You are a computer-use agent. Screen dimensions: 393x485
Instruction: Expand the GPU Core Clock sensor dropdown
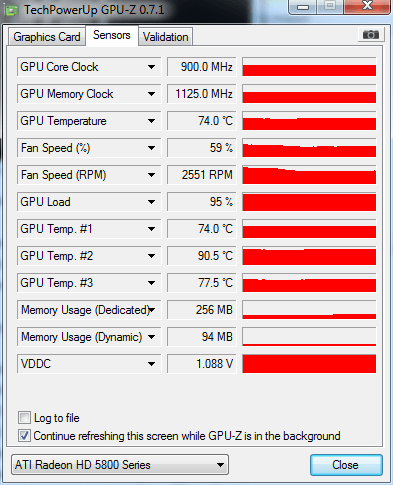point(152,67)
